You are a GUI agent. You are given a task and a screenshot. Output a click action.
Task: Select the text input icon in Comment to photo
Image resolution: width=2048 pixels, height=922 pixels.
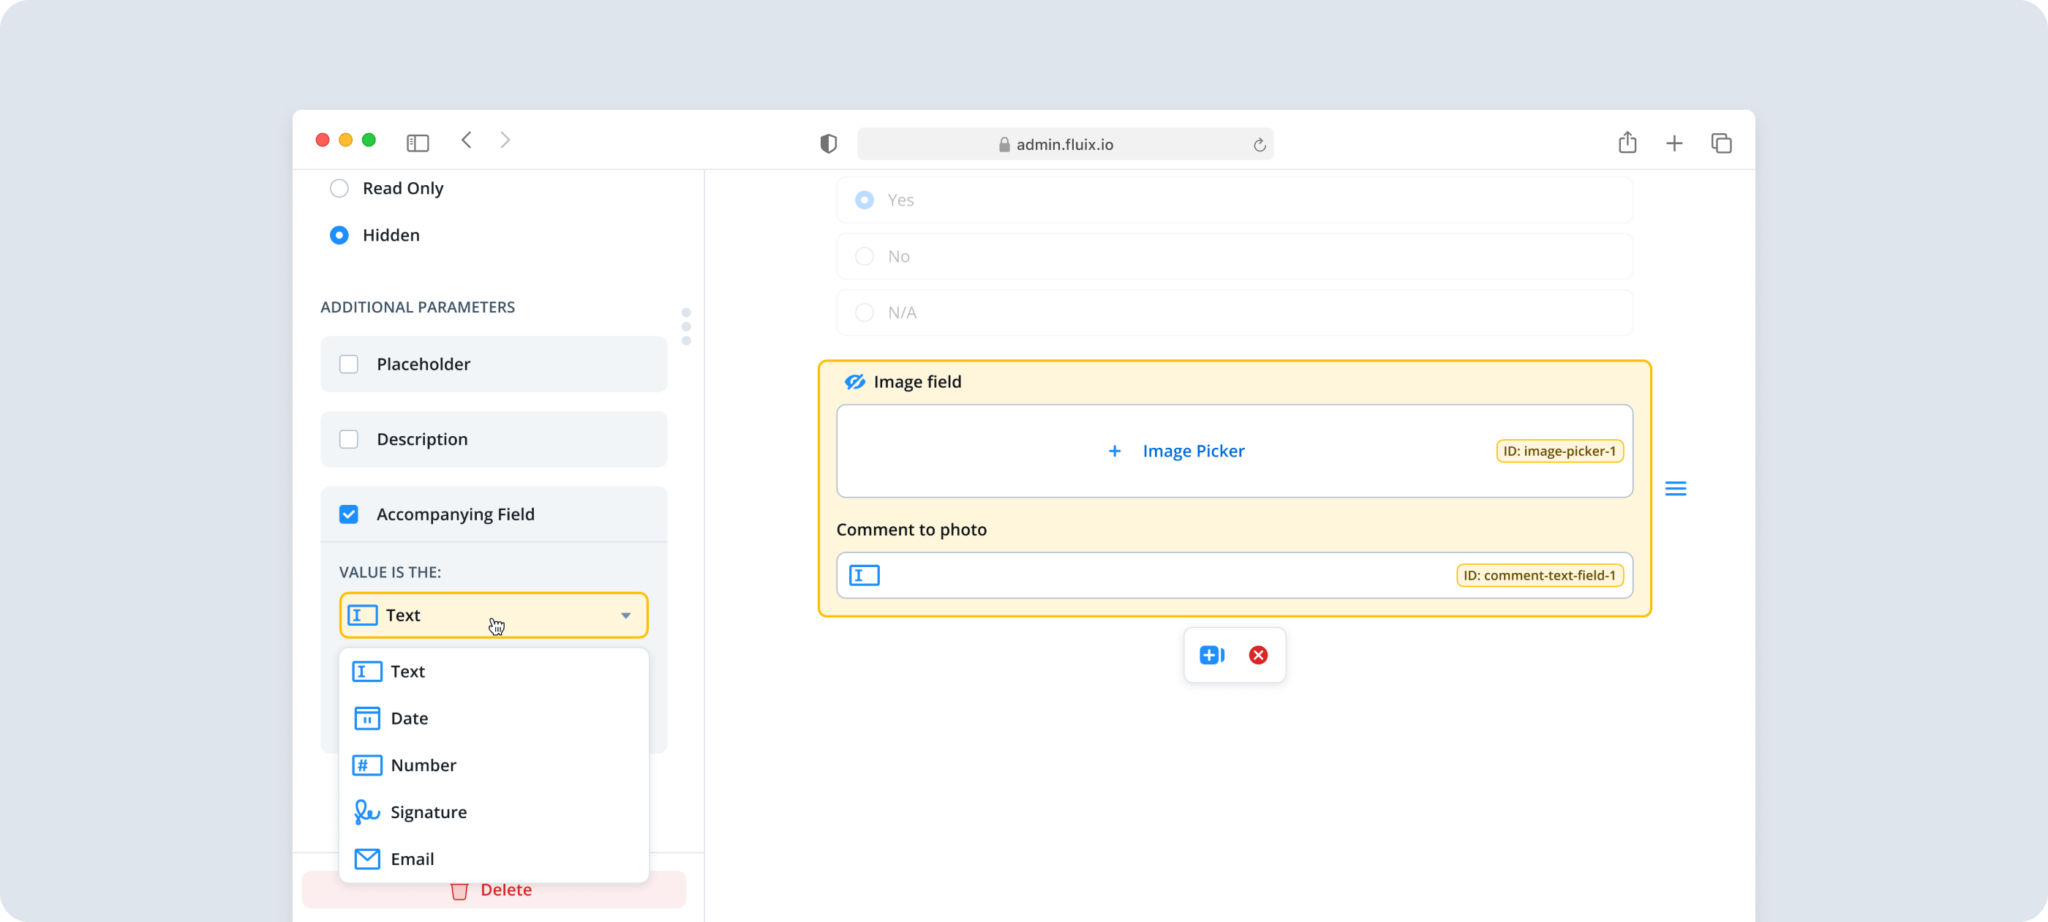863,575
